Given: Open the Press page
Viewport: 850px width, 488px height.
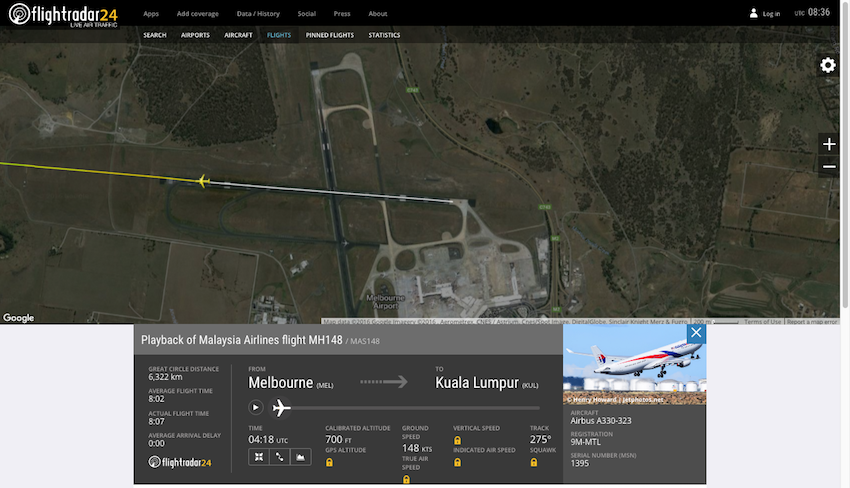Looking at the screenshot, I should (342, 14).
